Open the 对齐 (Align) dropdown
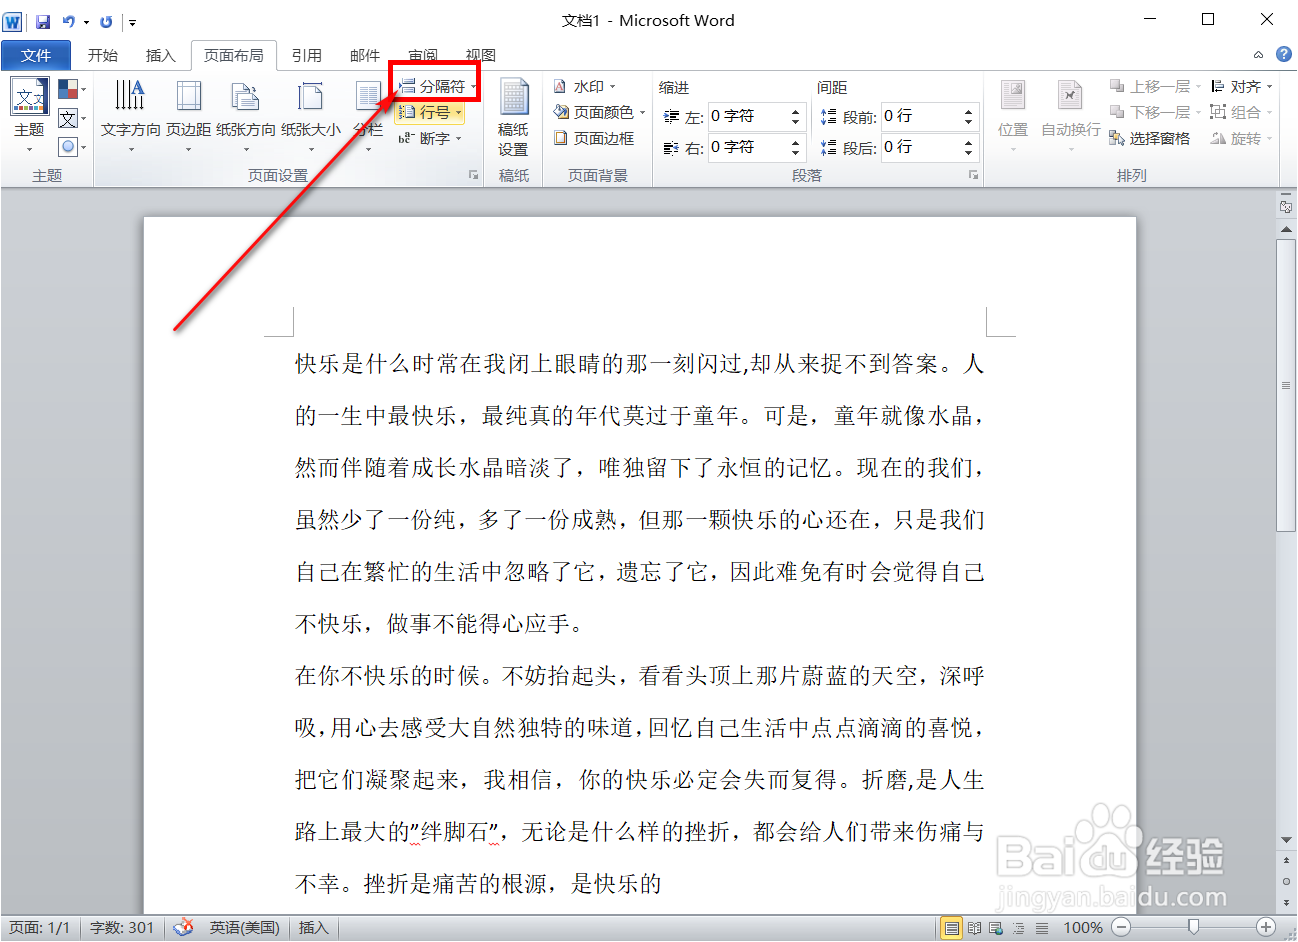This screenshot has height=942, width=1298. [x=1241, y=87]
